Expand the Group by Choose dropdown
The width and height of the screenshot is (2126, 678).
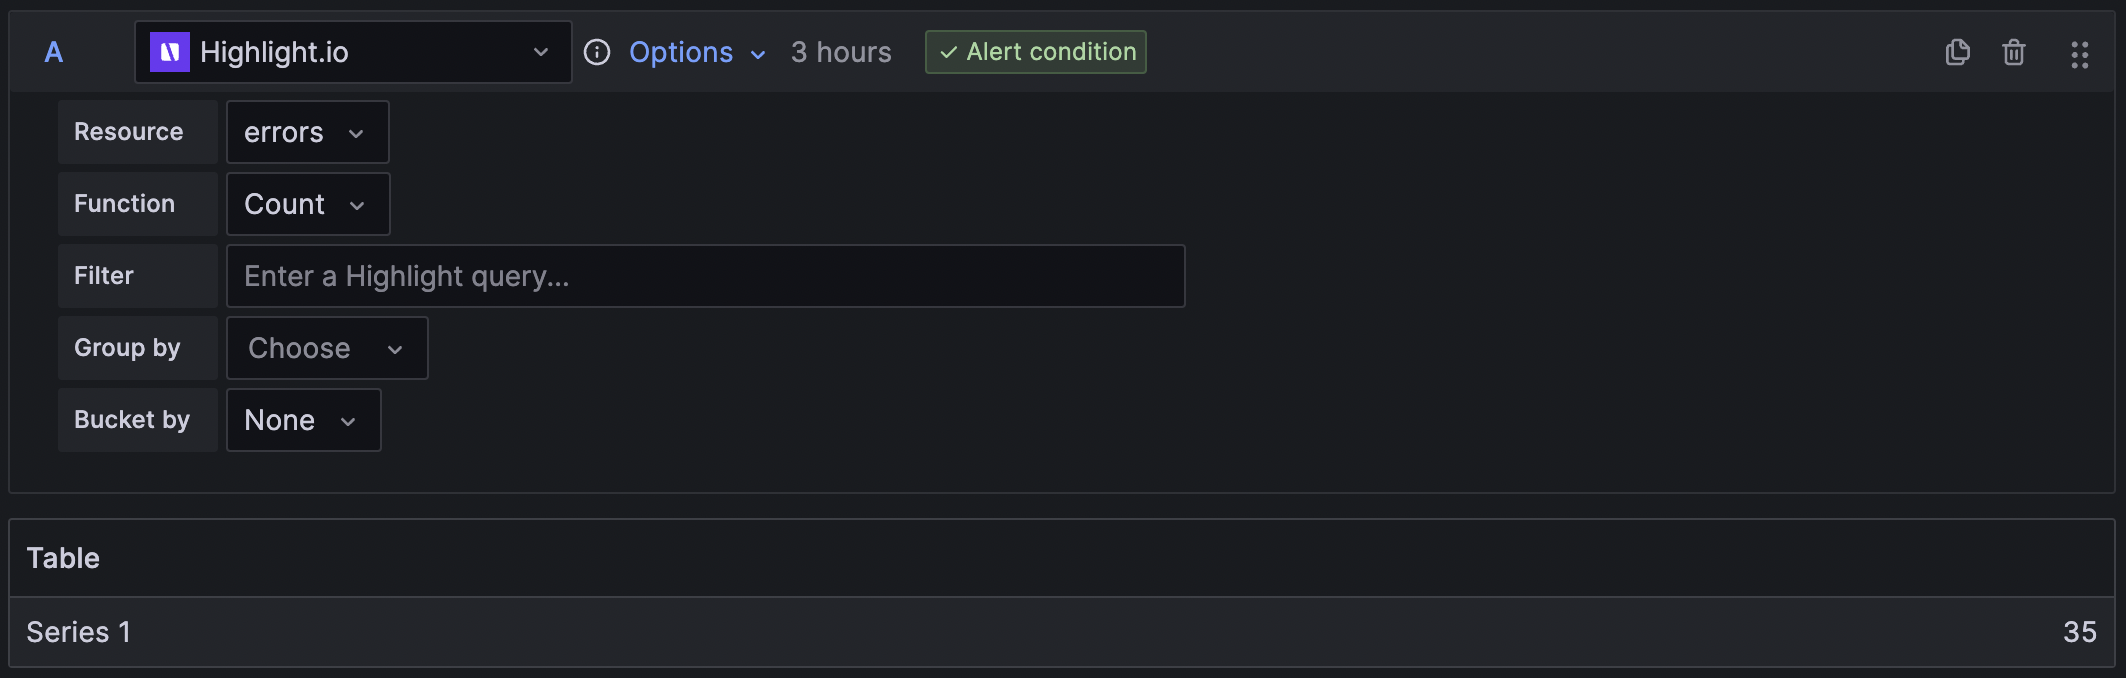click(x=327, y=348)
